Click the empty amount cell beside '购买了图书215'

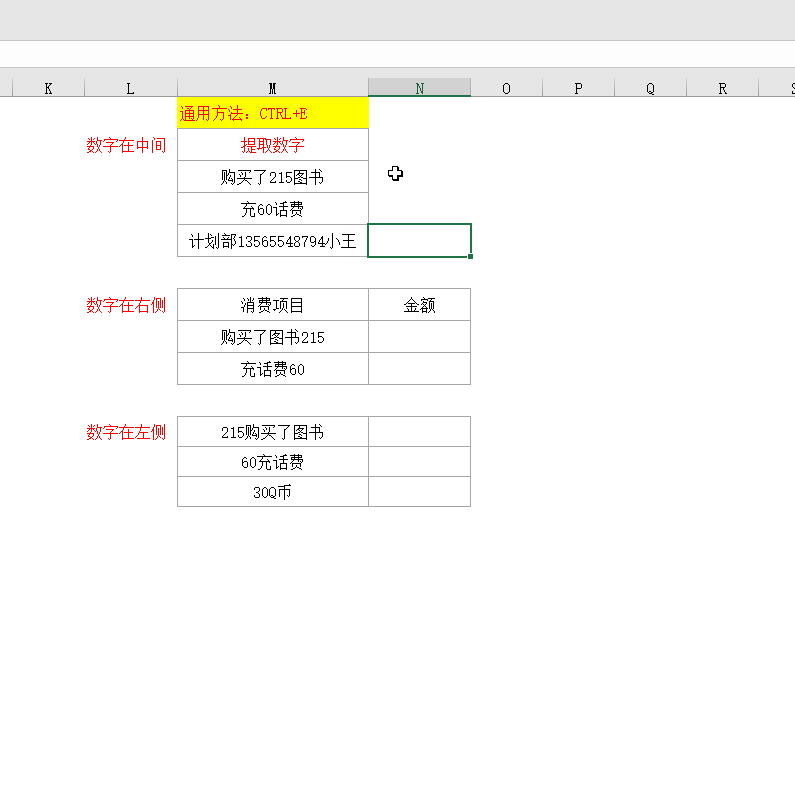(419, 337)
